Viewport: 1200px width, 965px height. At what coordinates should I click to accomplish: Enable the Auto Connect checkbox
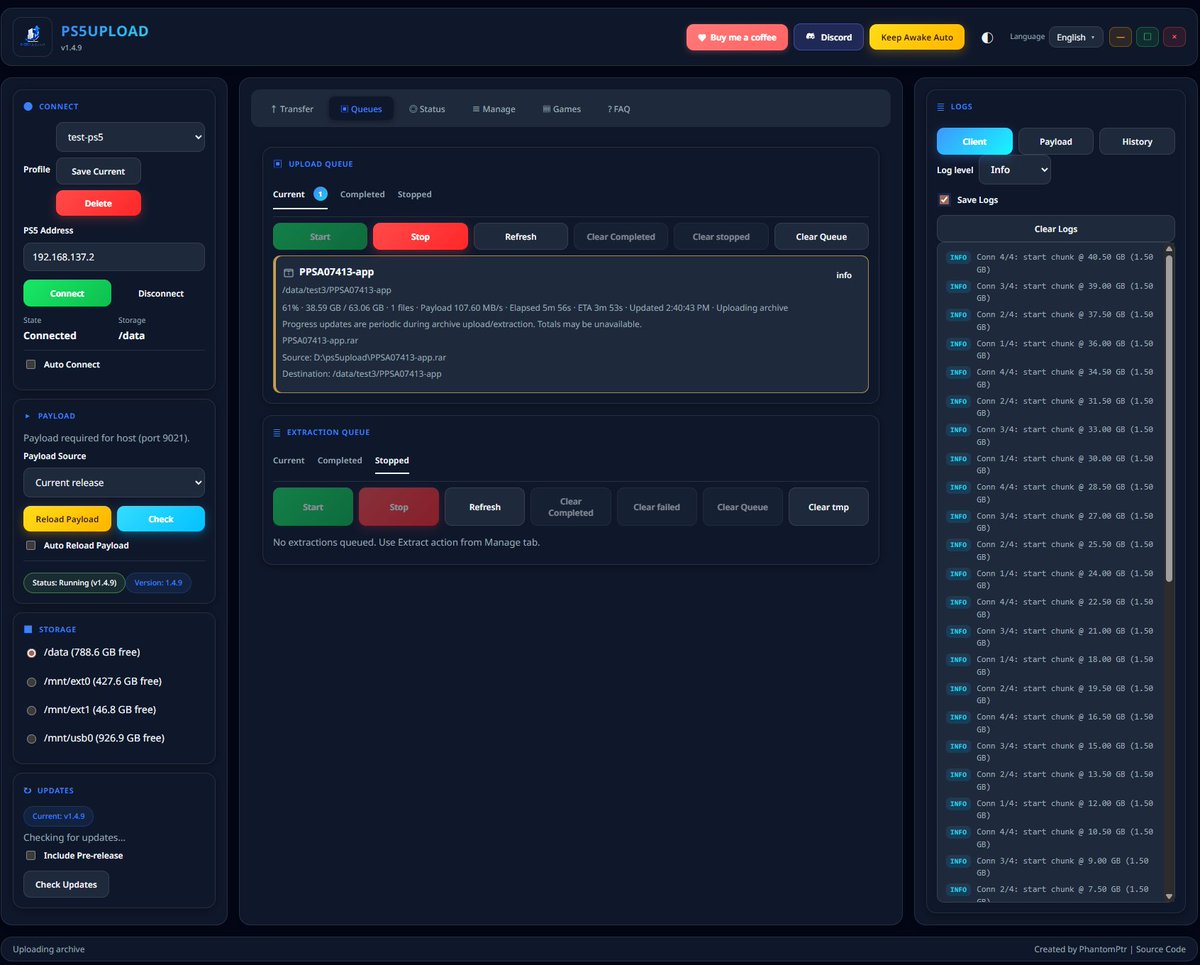[31, 364]
